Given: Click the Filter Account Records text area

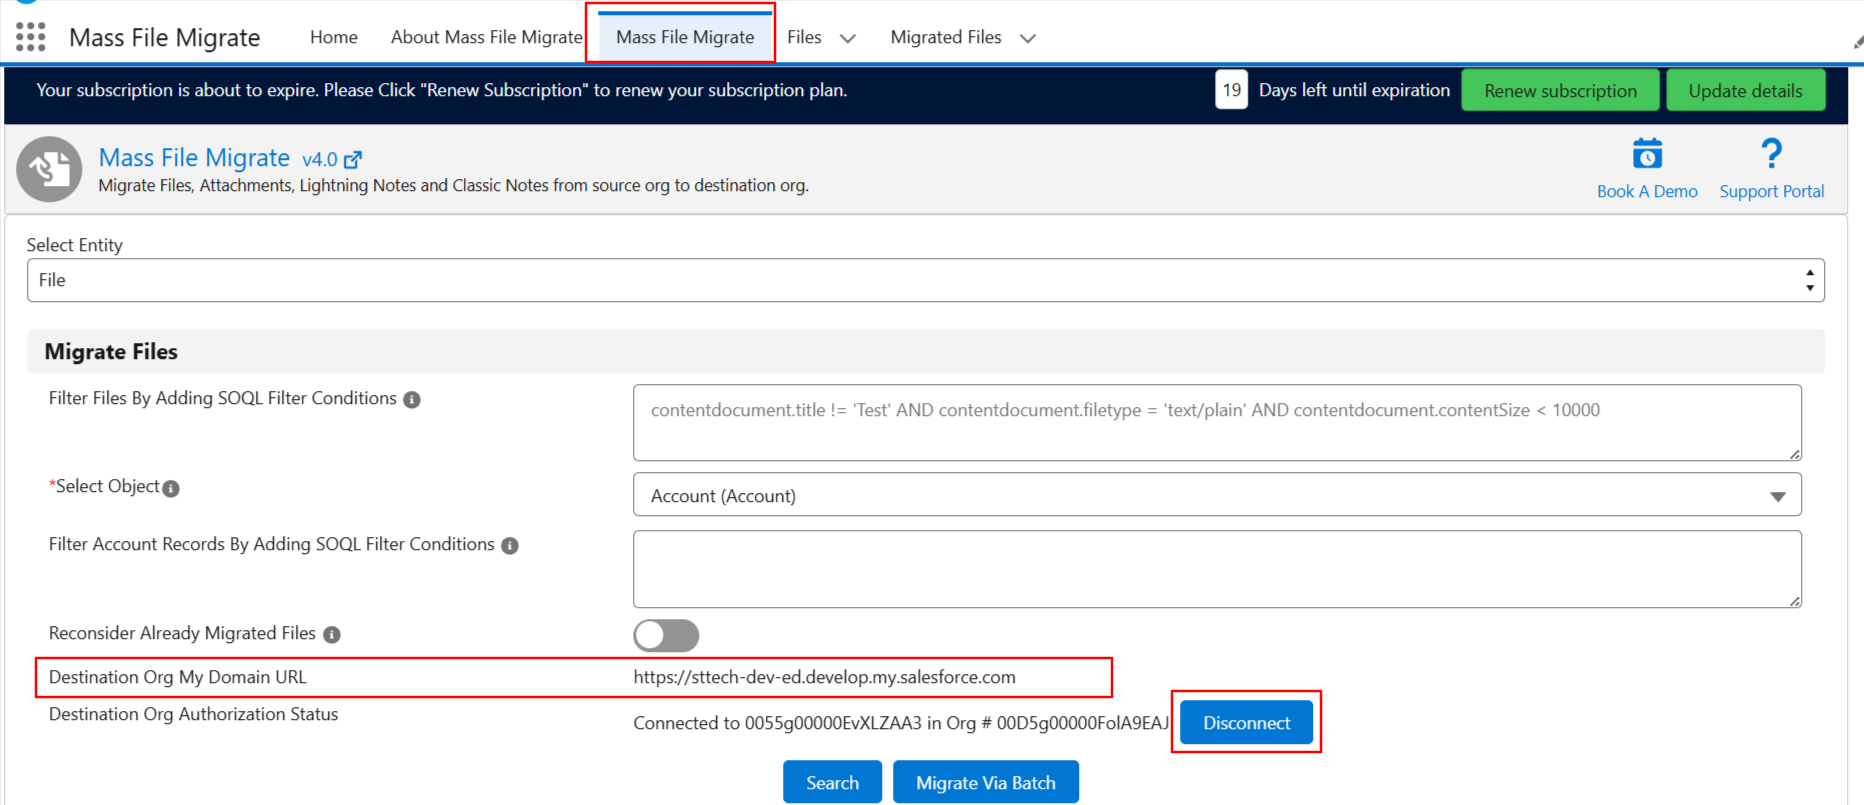Looking at the screenshot, I should coord(1217,569).
